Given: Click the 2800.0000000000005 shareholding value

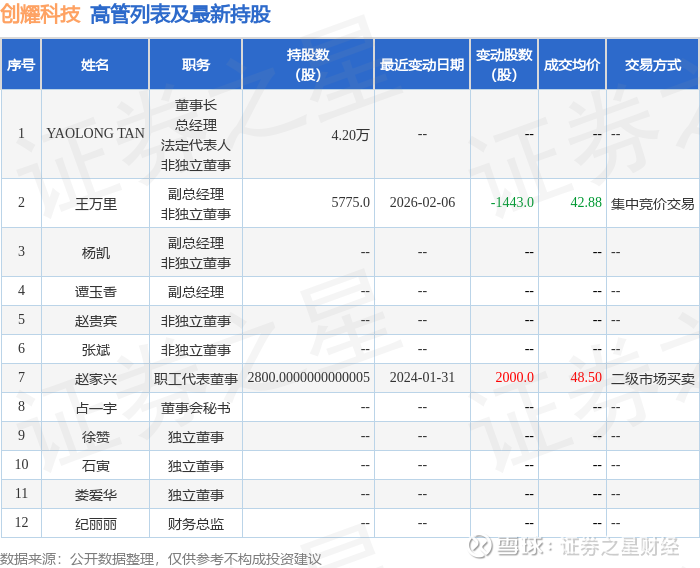Looking at the screenshot, I should click(308, 377).
